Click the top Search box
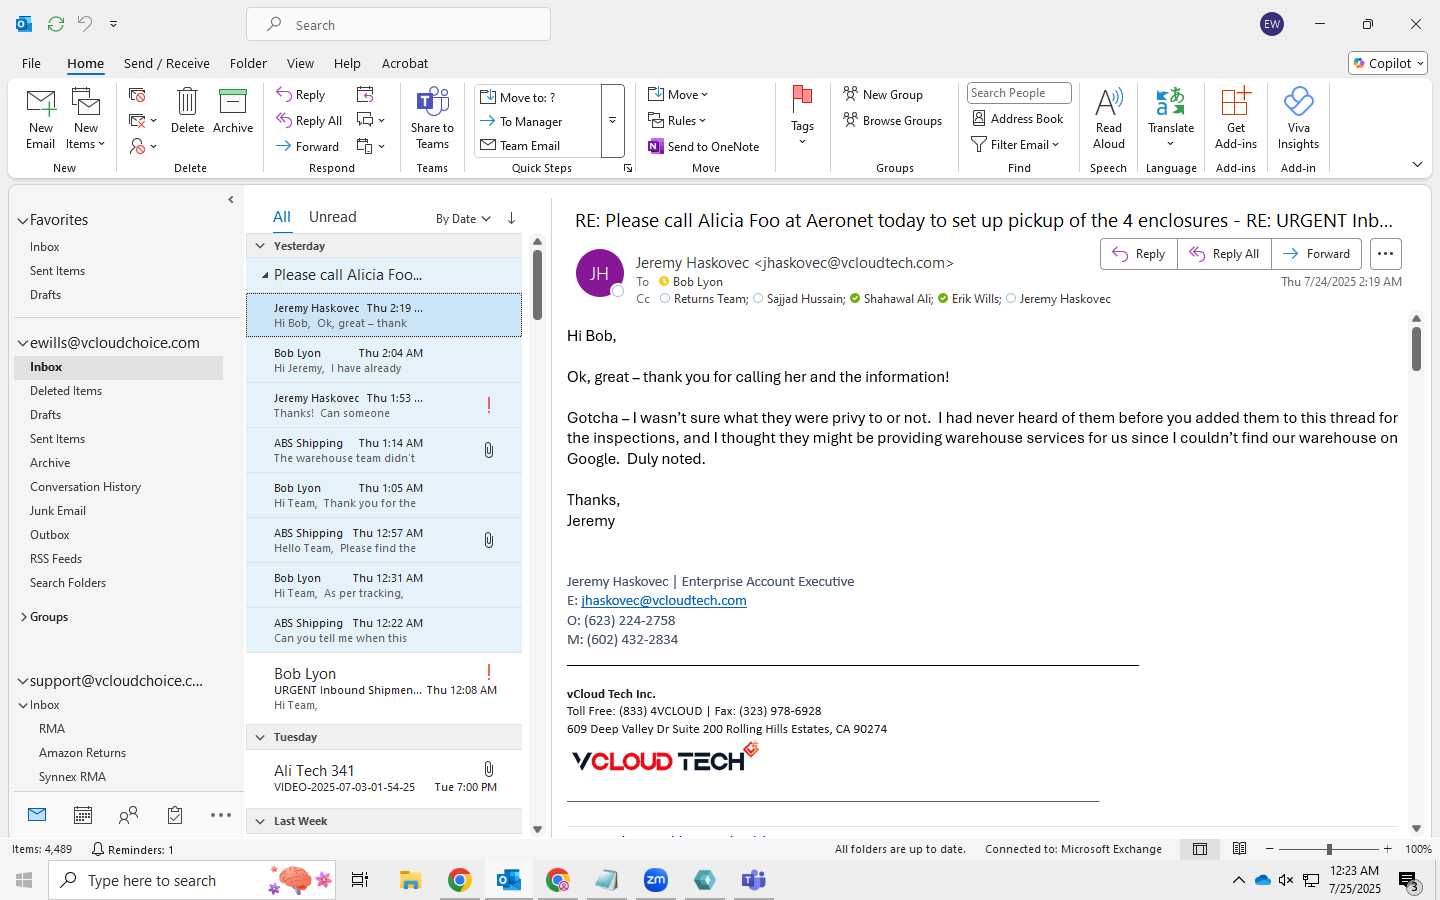 coord(398,24)
